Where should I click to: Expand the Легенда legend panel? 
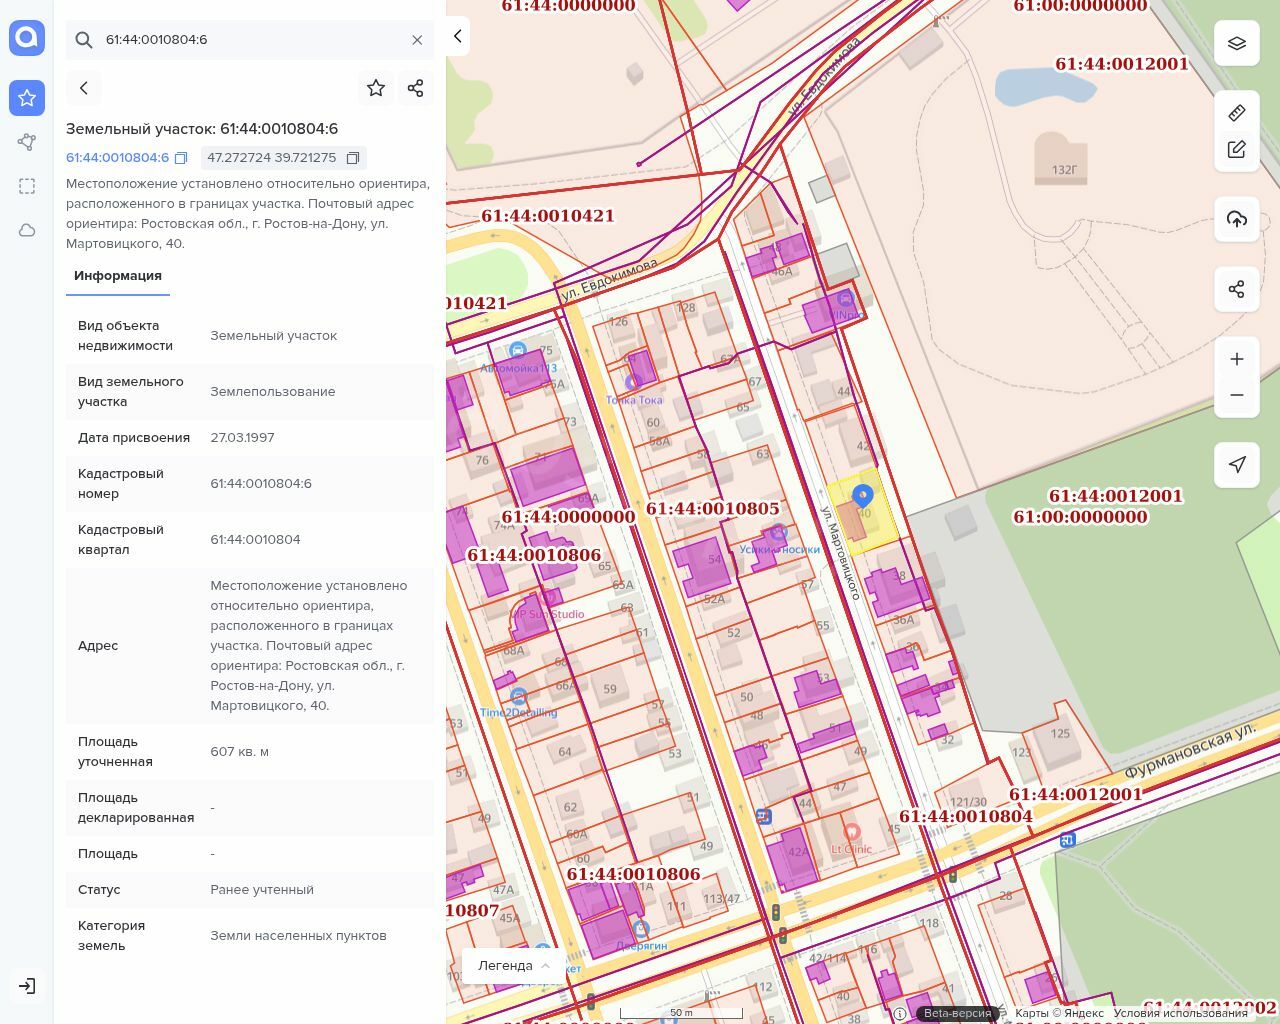[514, 966]
